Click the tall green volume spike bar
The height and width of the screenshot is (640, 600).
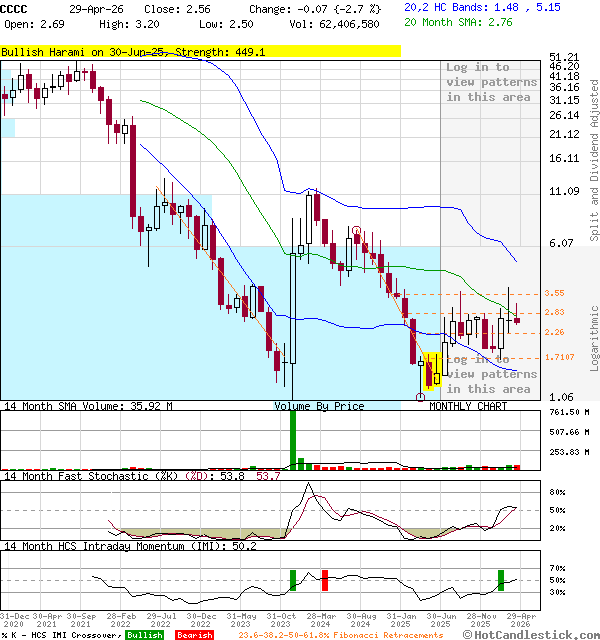click(x=293, y=439)
